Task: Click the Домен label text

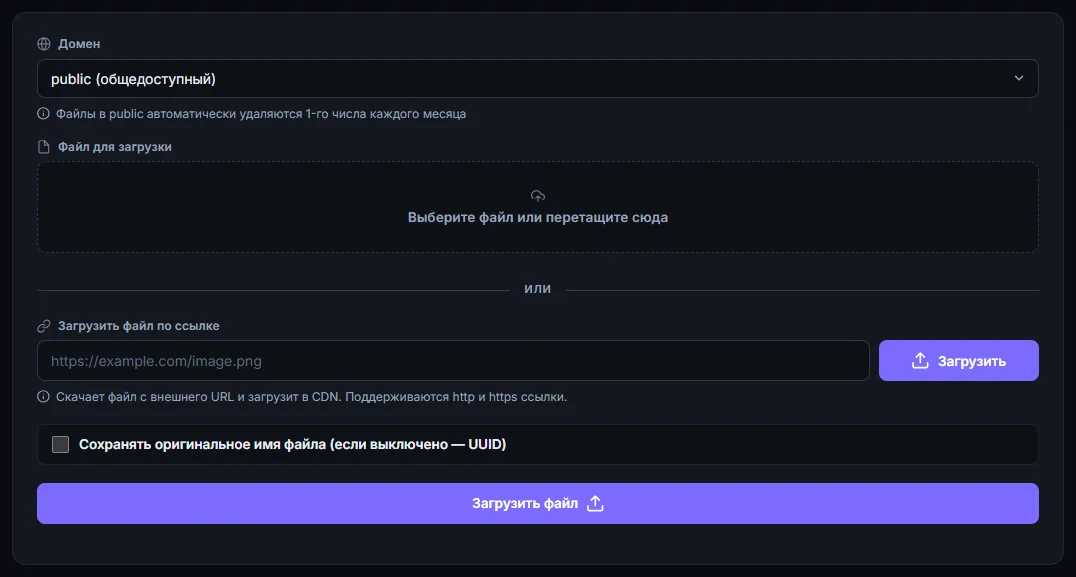Action: 79,44
